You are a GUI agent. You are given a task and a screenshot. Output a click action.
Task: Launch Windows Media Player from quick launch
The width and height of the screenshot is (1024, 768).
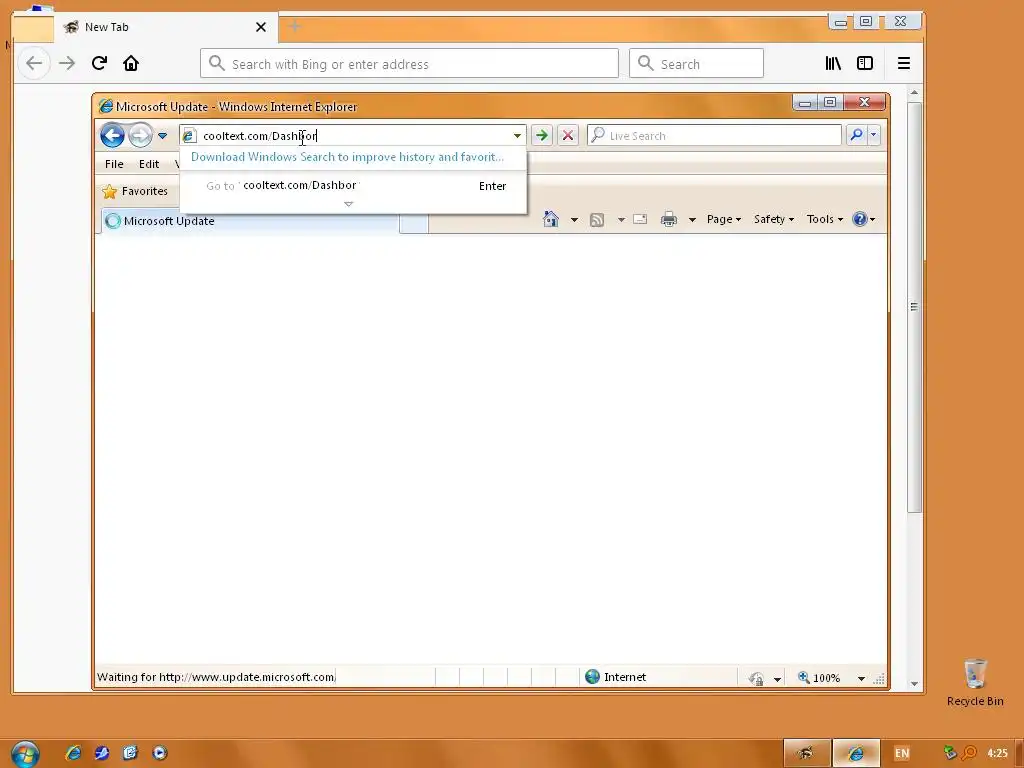coord(159,753)
